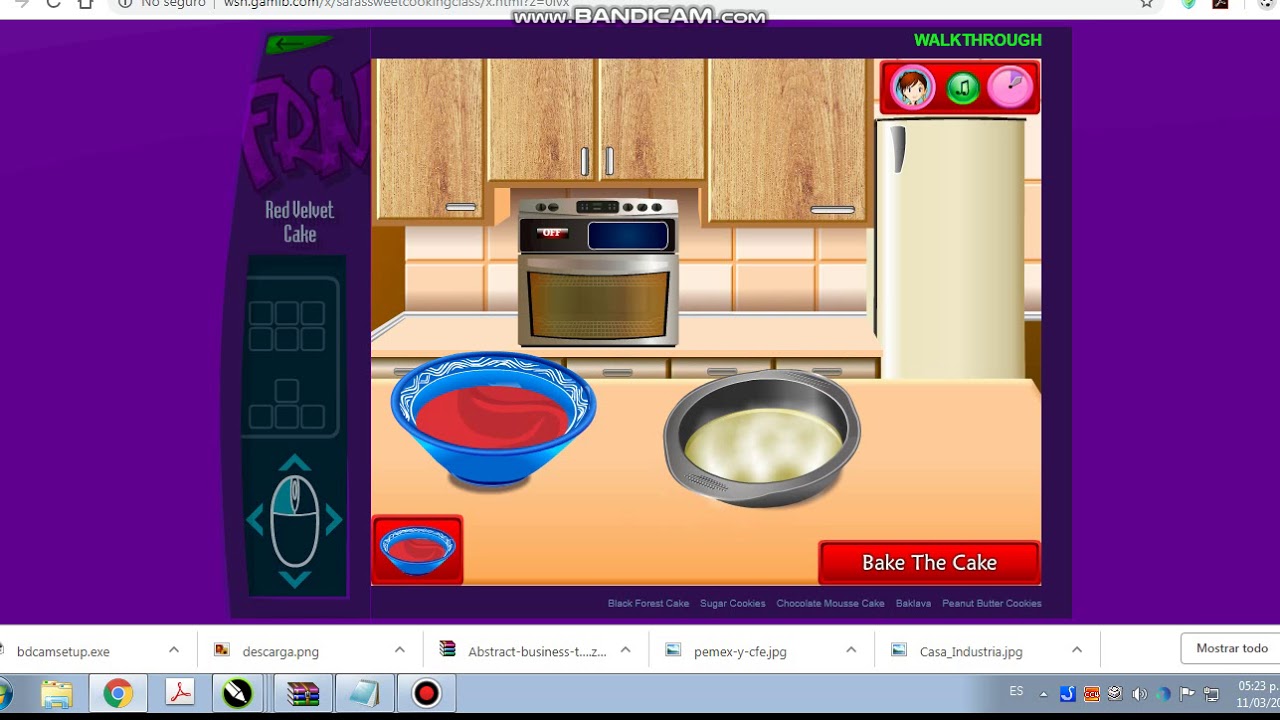Click the blue bowl of red batter

click(492, 418)
